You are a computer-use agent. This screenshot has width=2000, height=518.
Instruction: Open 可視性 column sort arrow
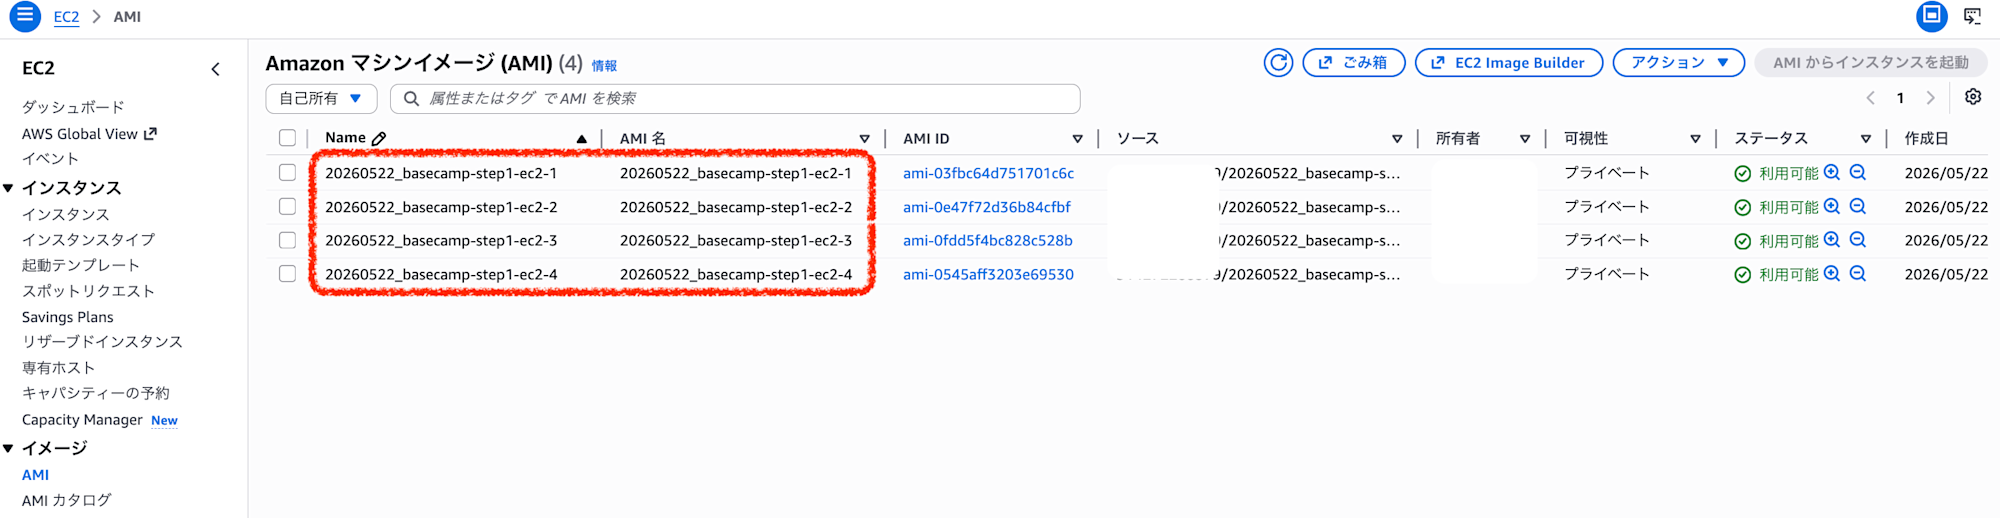pos(1695,139)
